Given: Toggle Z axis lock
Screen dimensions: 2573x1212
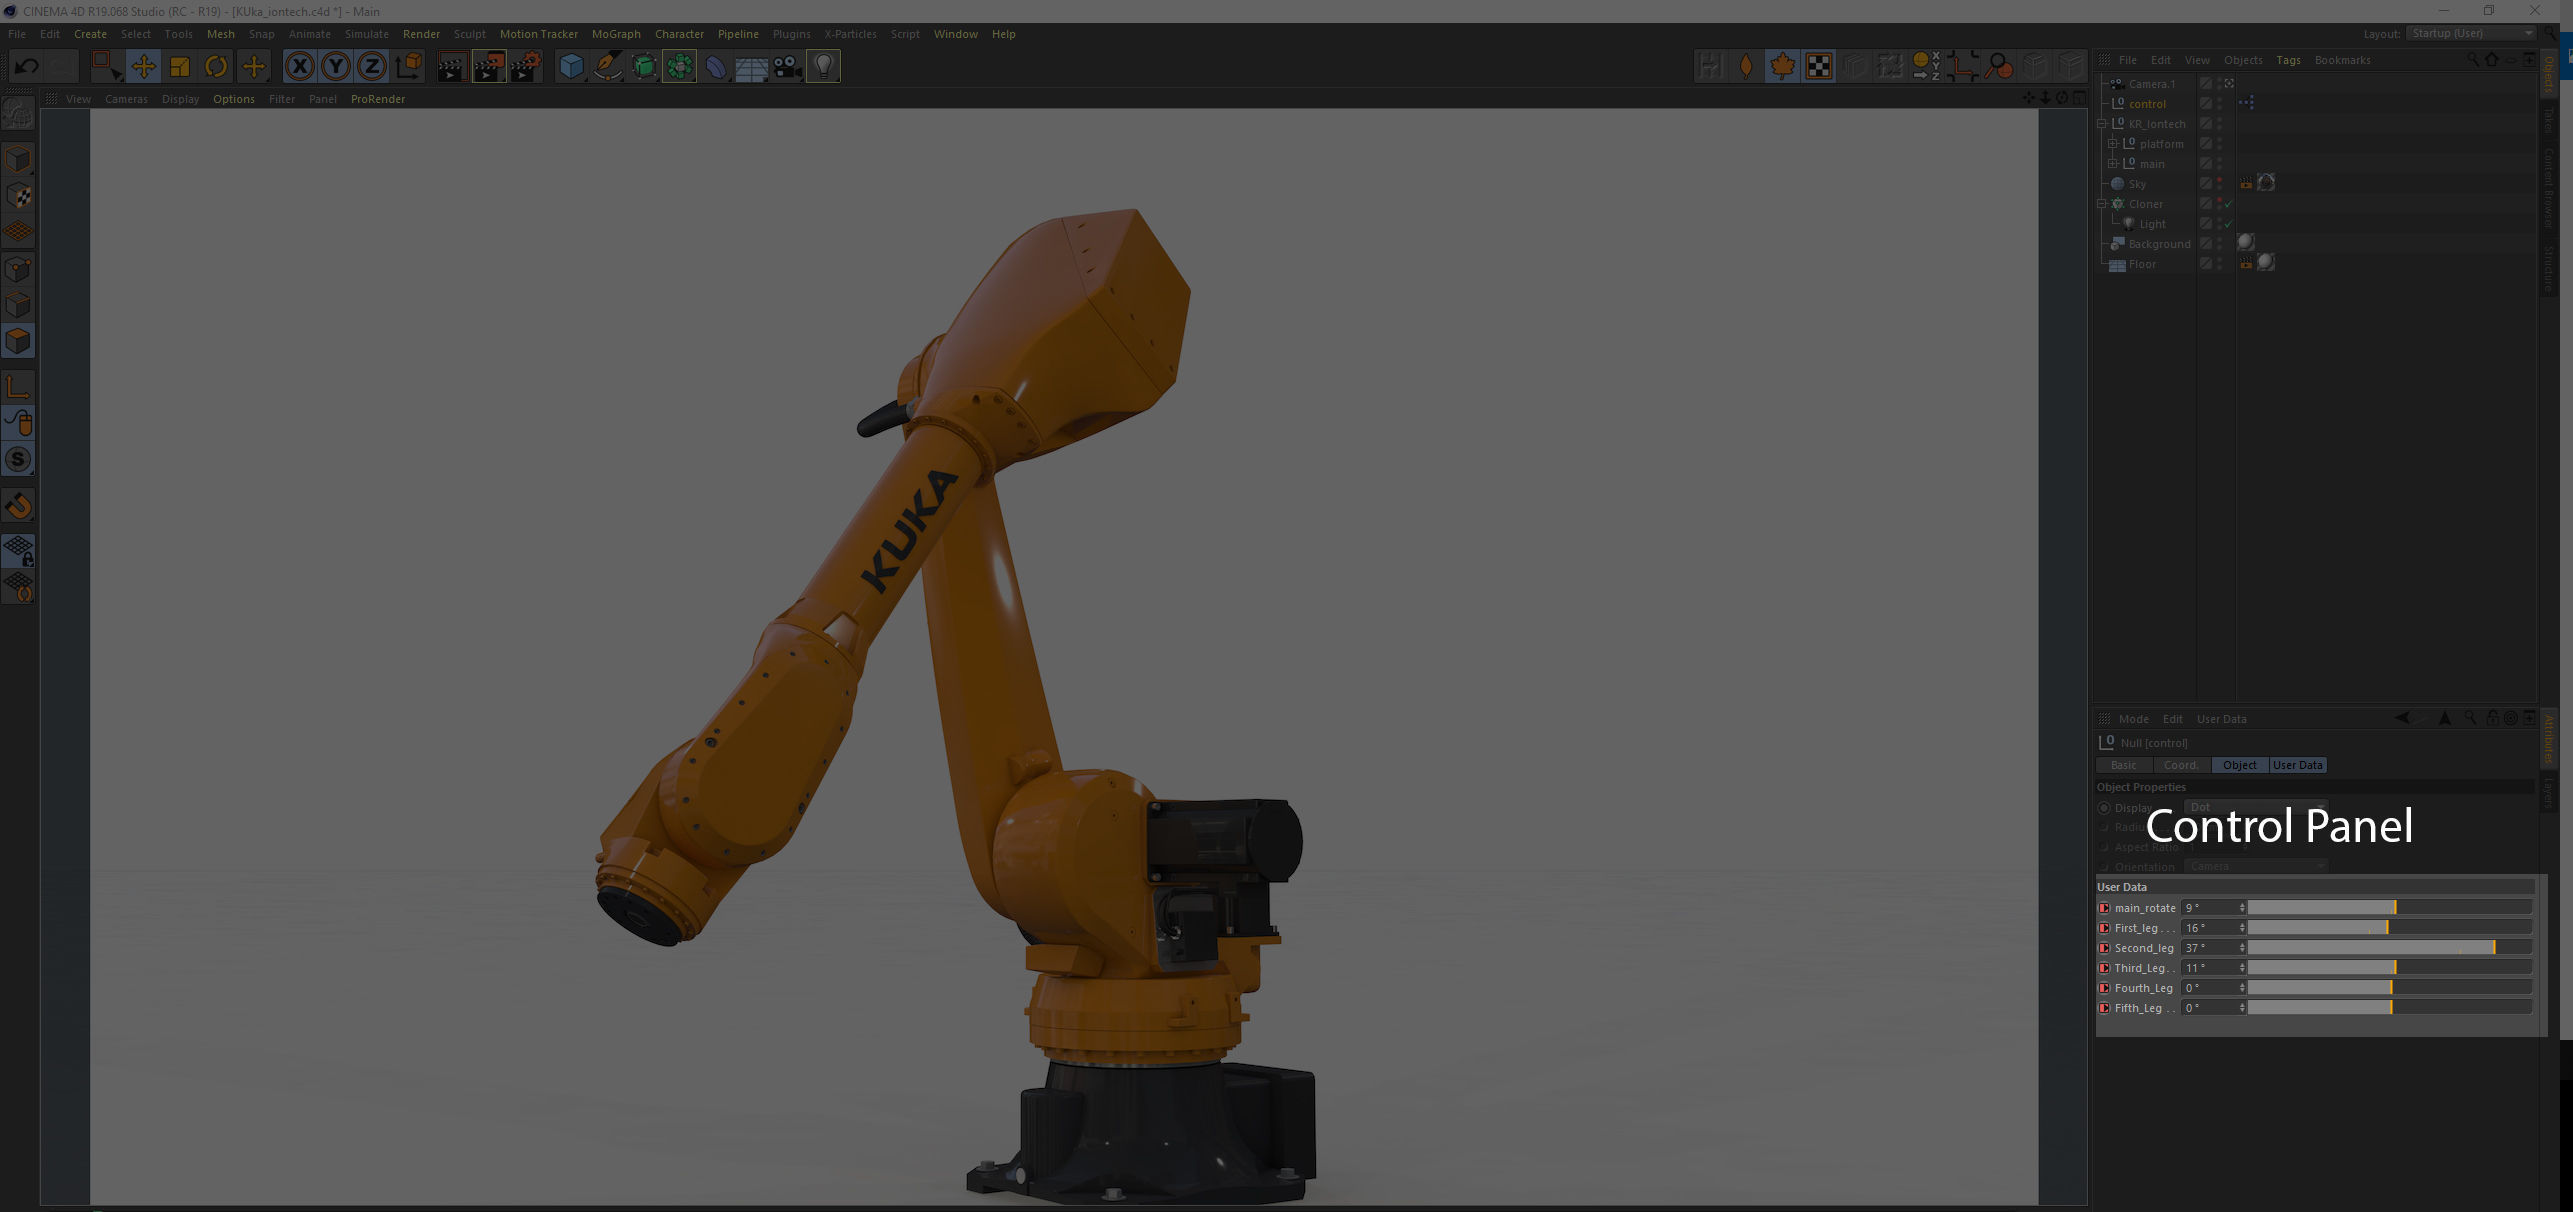Looking at the screenshot, I should 372,67.
